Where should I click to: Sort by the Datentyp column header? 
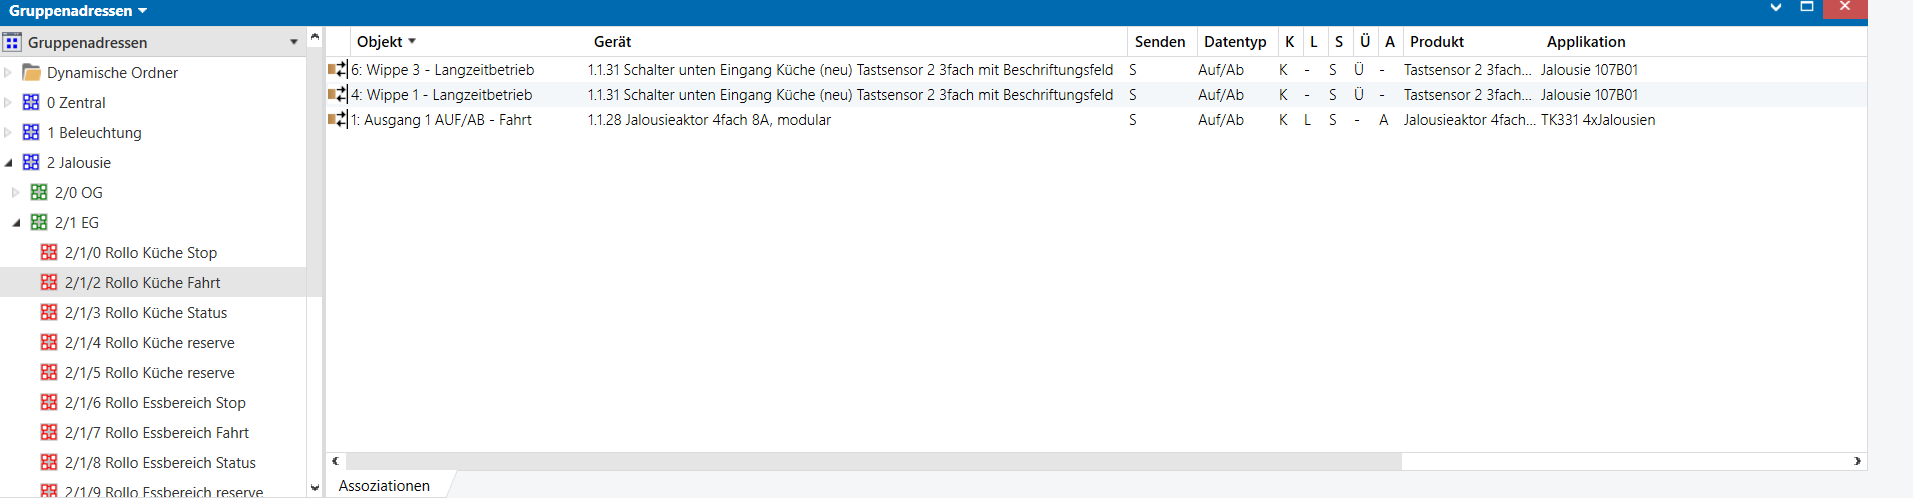[1234, 42]
